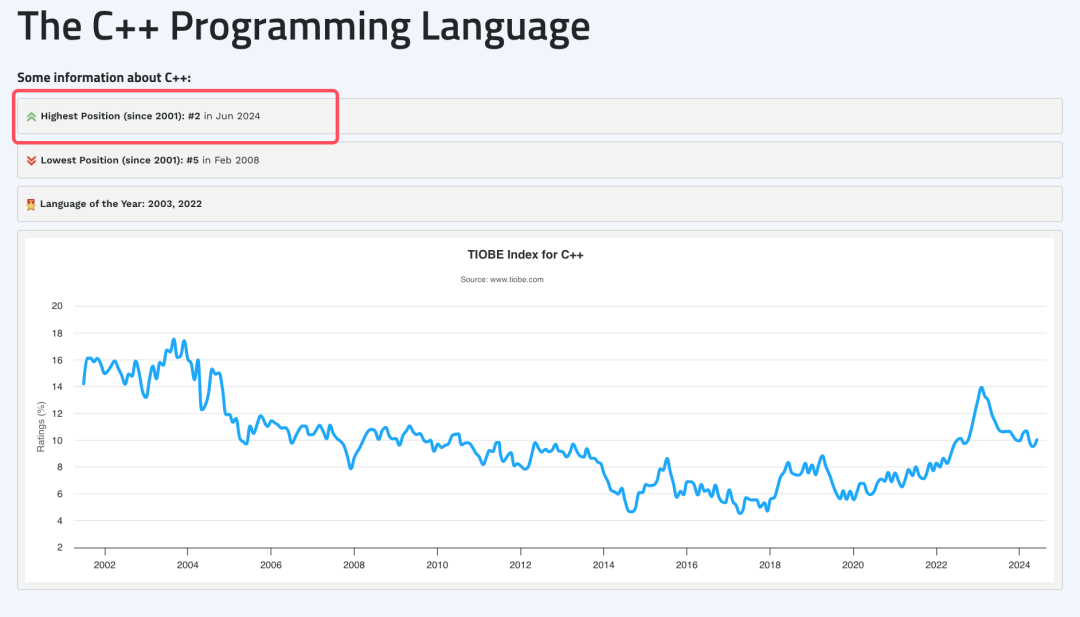Click the x-axis year label 2022

(936, 565)
